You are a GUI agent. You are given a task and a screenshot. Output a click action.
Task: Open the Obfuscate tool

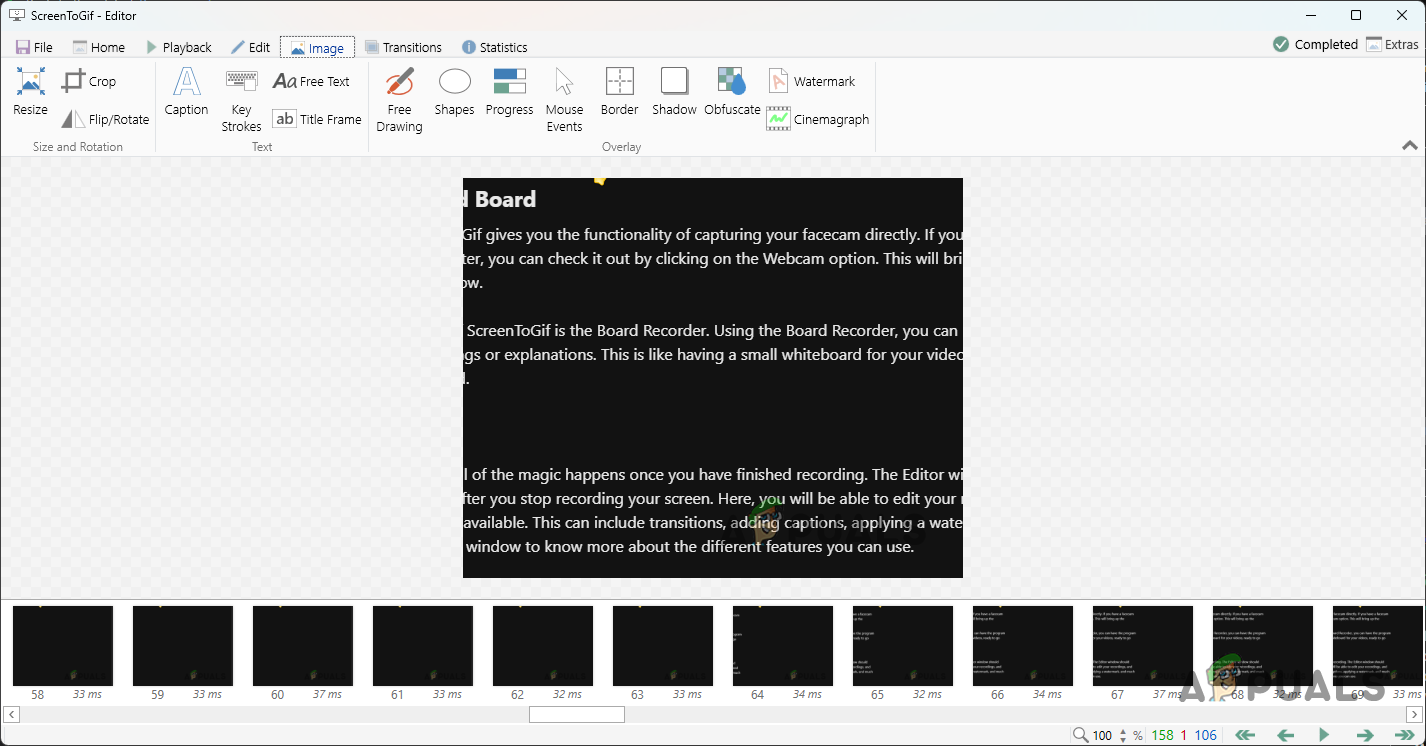click(732, 92)
